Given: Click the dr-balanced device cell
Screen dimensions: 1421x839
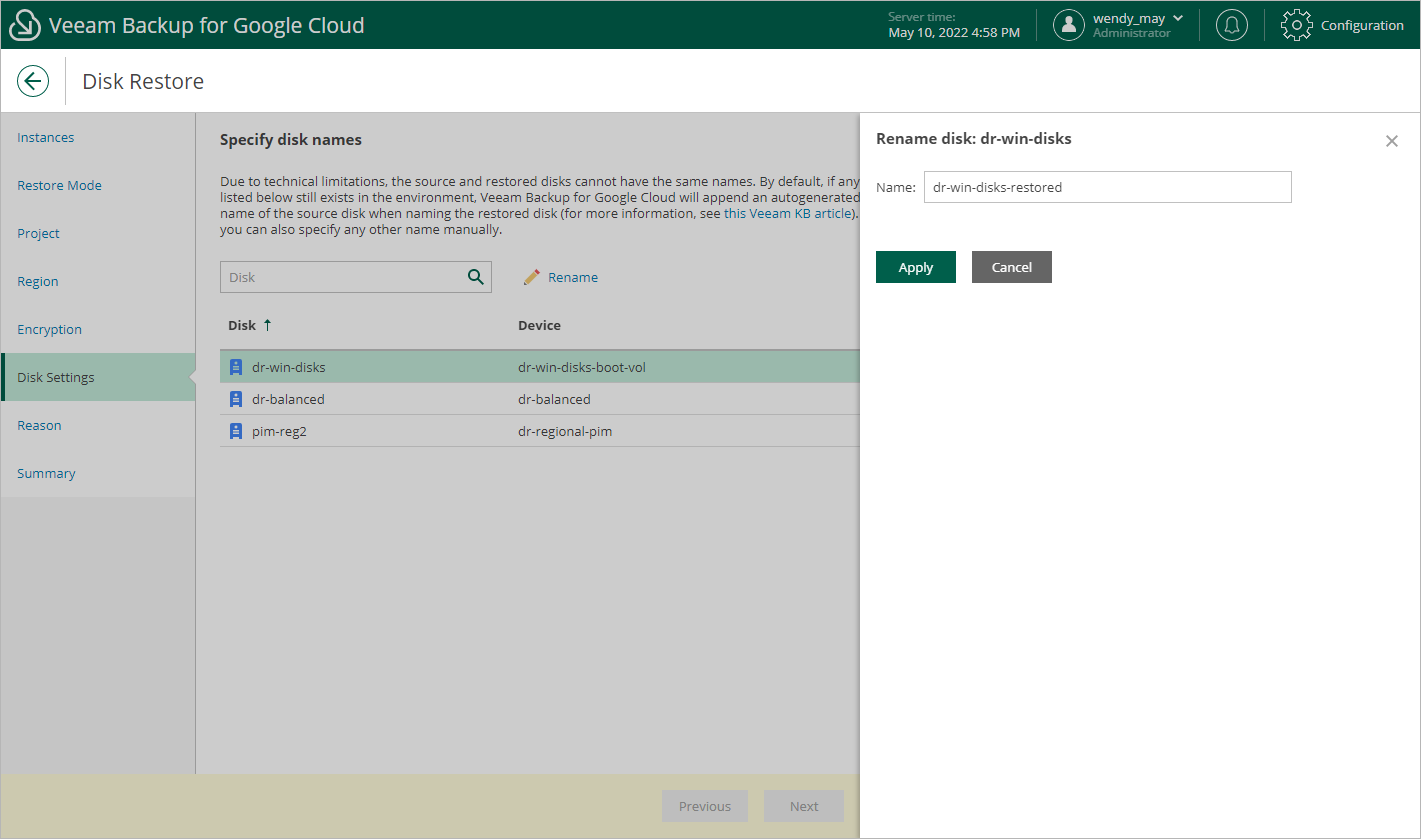Looking at the screenshot, I should (x=554, y=399).
